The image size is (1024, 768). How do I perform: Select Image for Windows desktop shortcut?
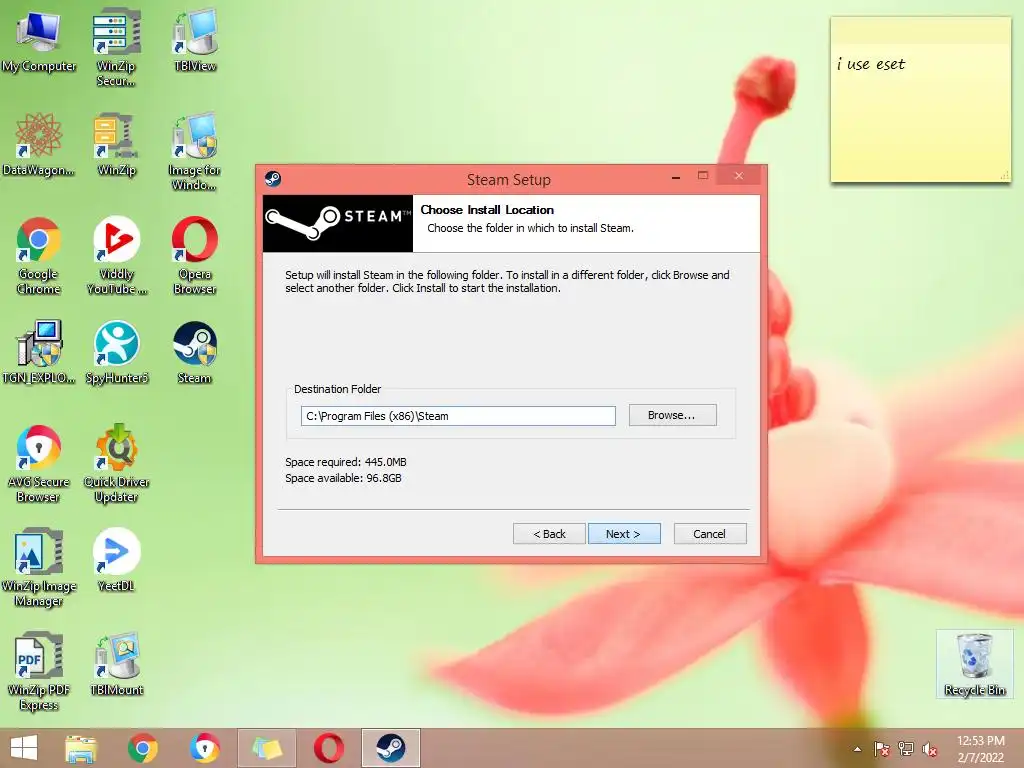tap(195, 152)
